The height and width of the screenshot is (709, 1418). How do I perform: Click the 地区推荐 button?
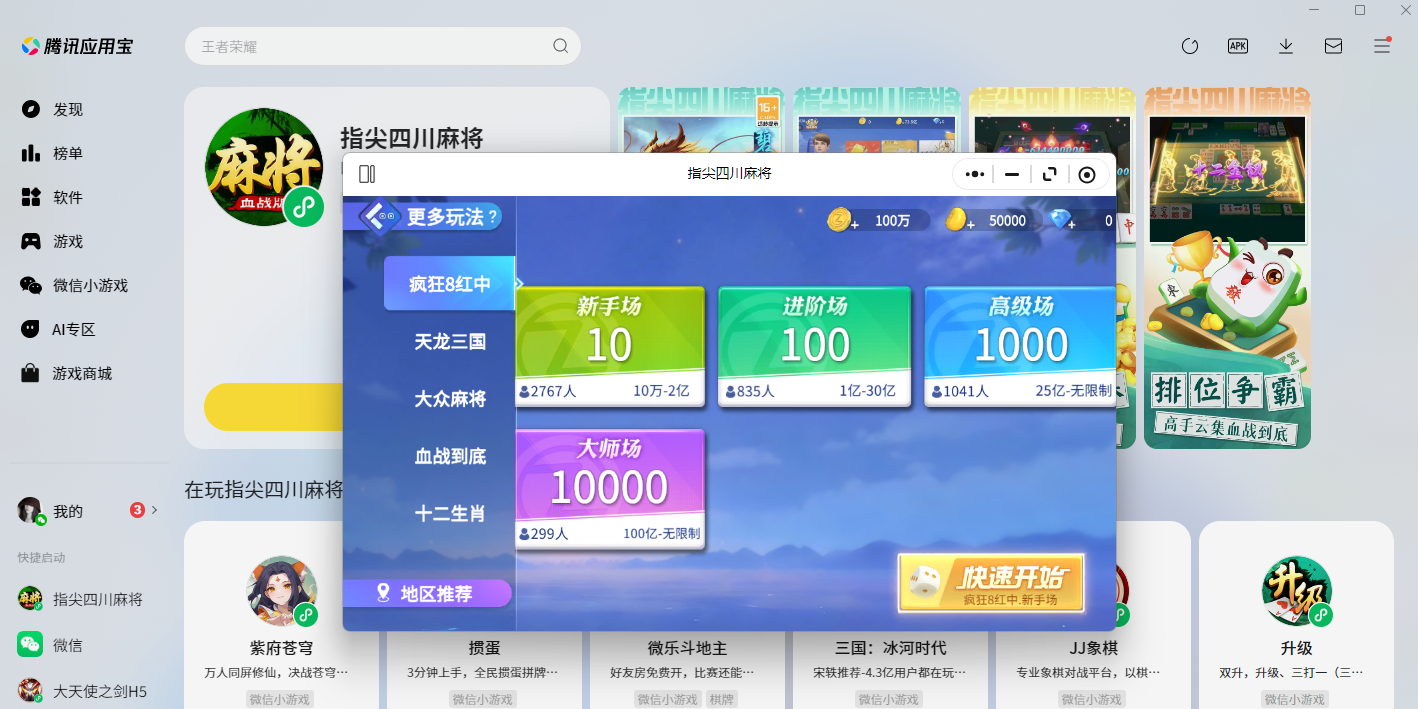click(x=427, y=593)
